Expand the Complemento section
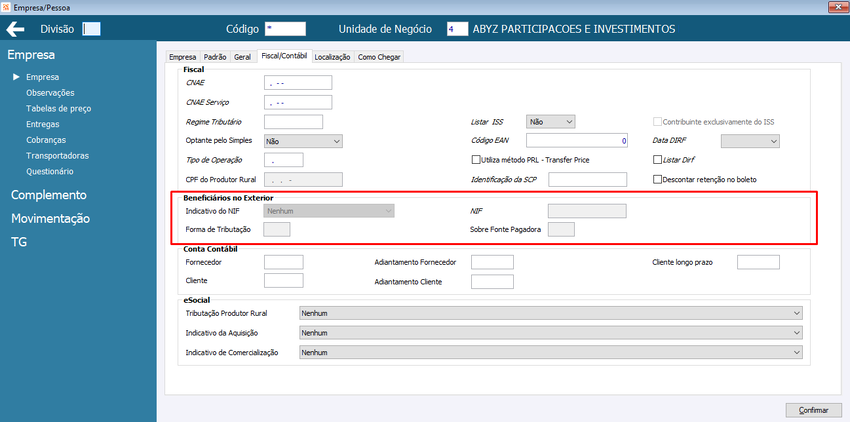Viewport: 850px width, 422px height. (x=49, y=195)
